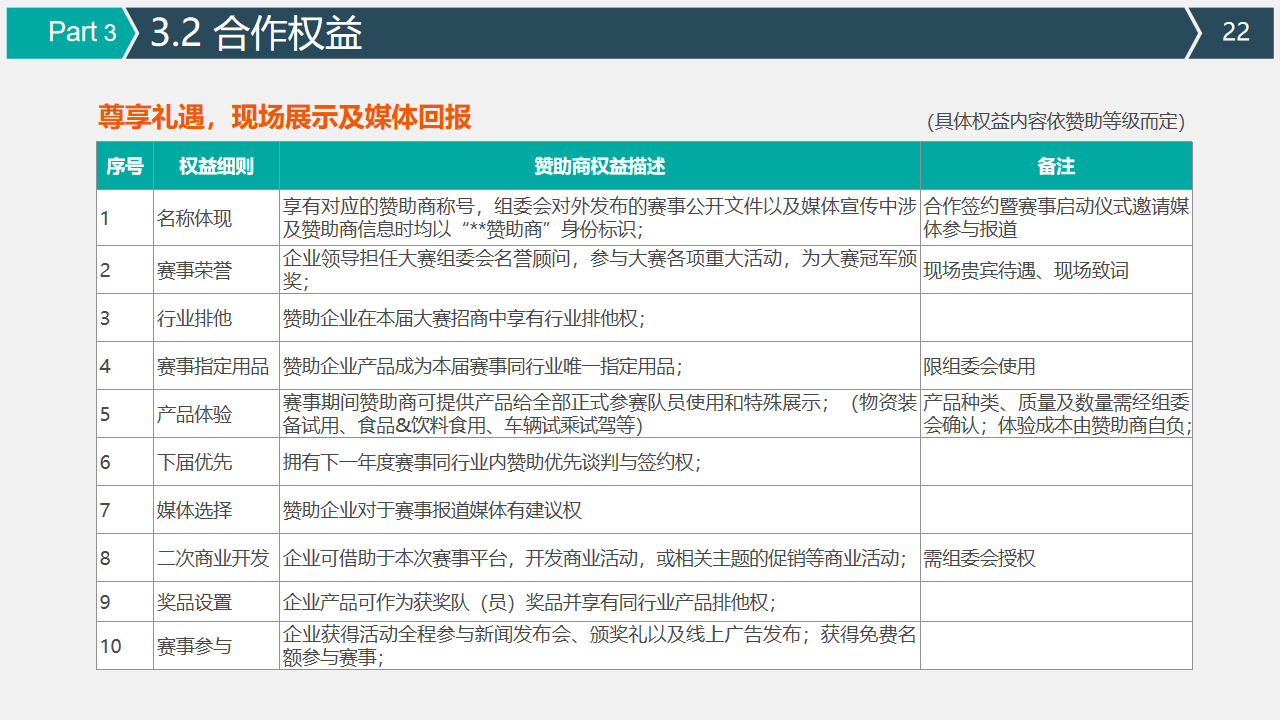Click the 现场贵宾待遇、现场致词 remark

[1025, 270]
